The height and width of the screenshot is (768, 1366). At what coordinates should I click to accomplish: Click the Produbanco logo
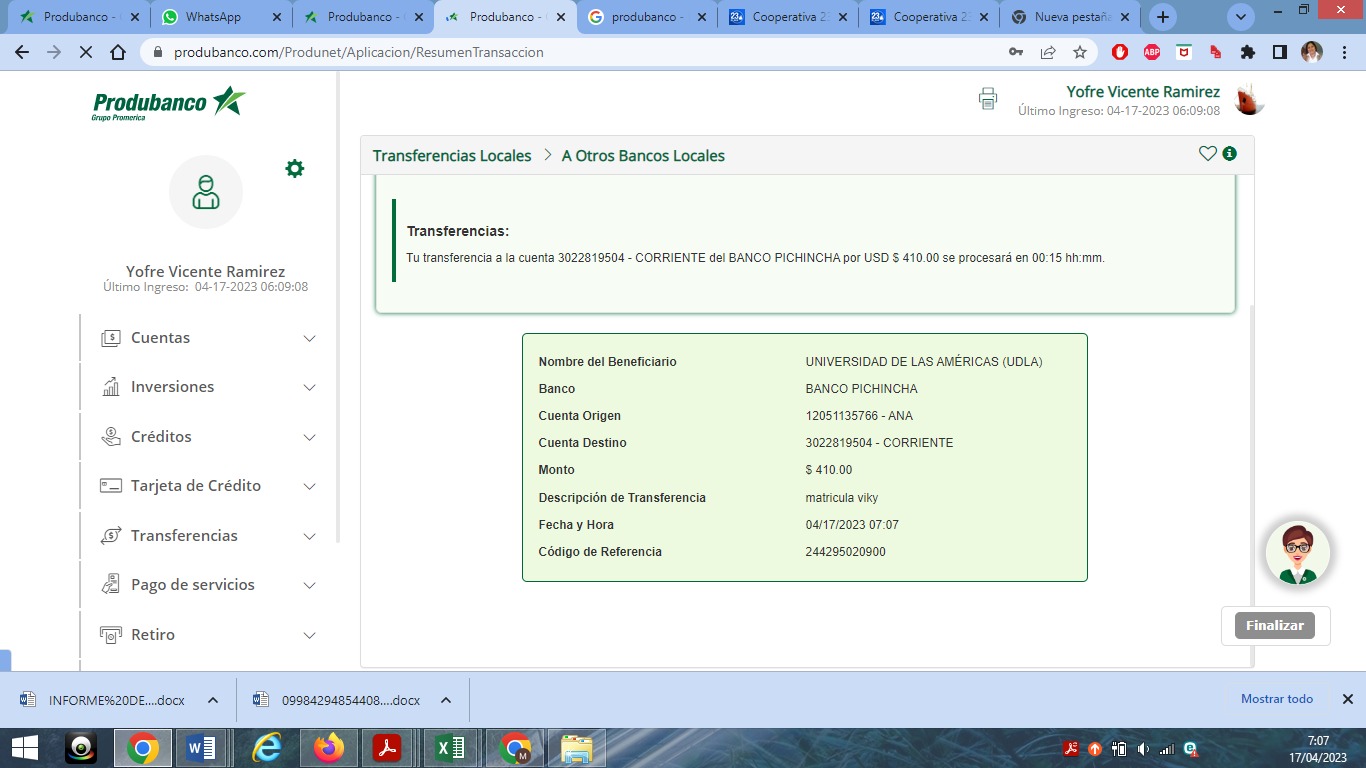point(169,103)
